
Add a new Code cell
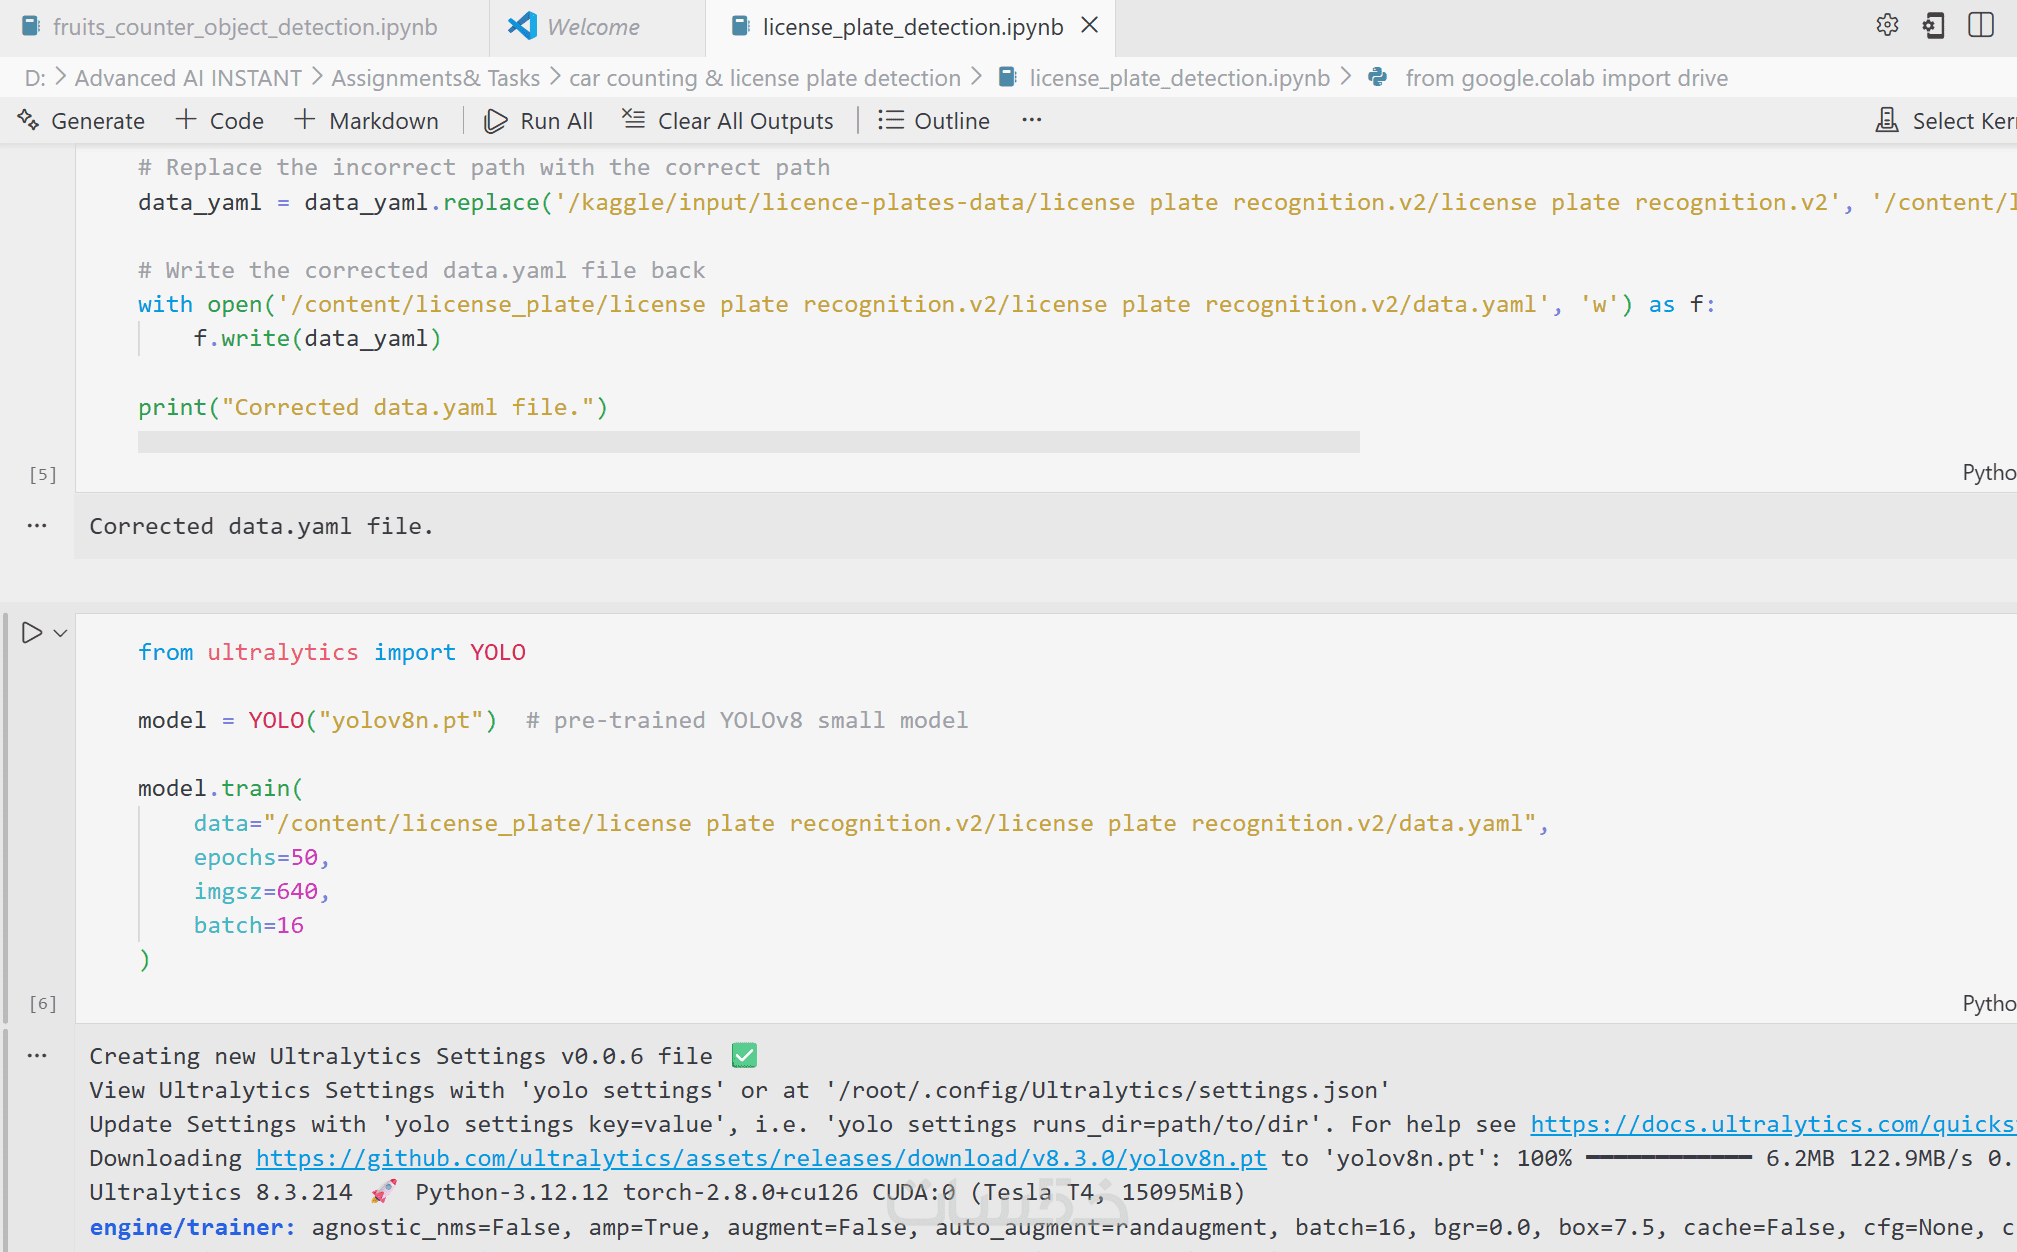pos(220,121)
